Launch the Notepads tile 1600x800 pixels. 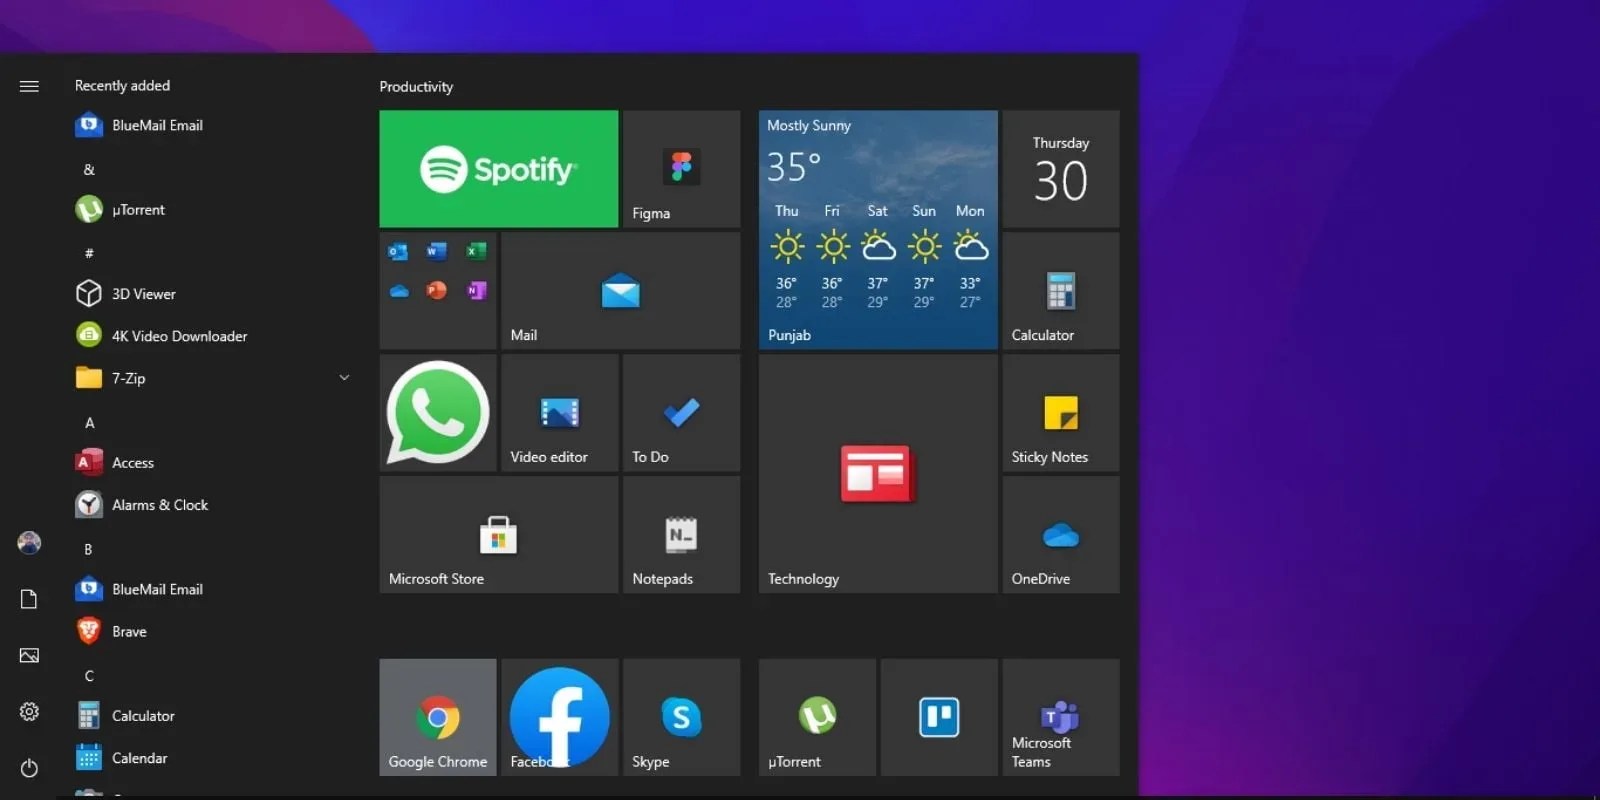click(x=681, y=535)
